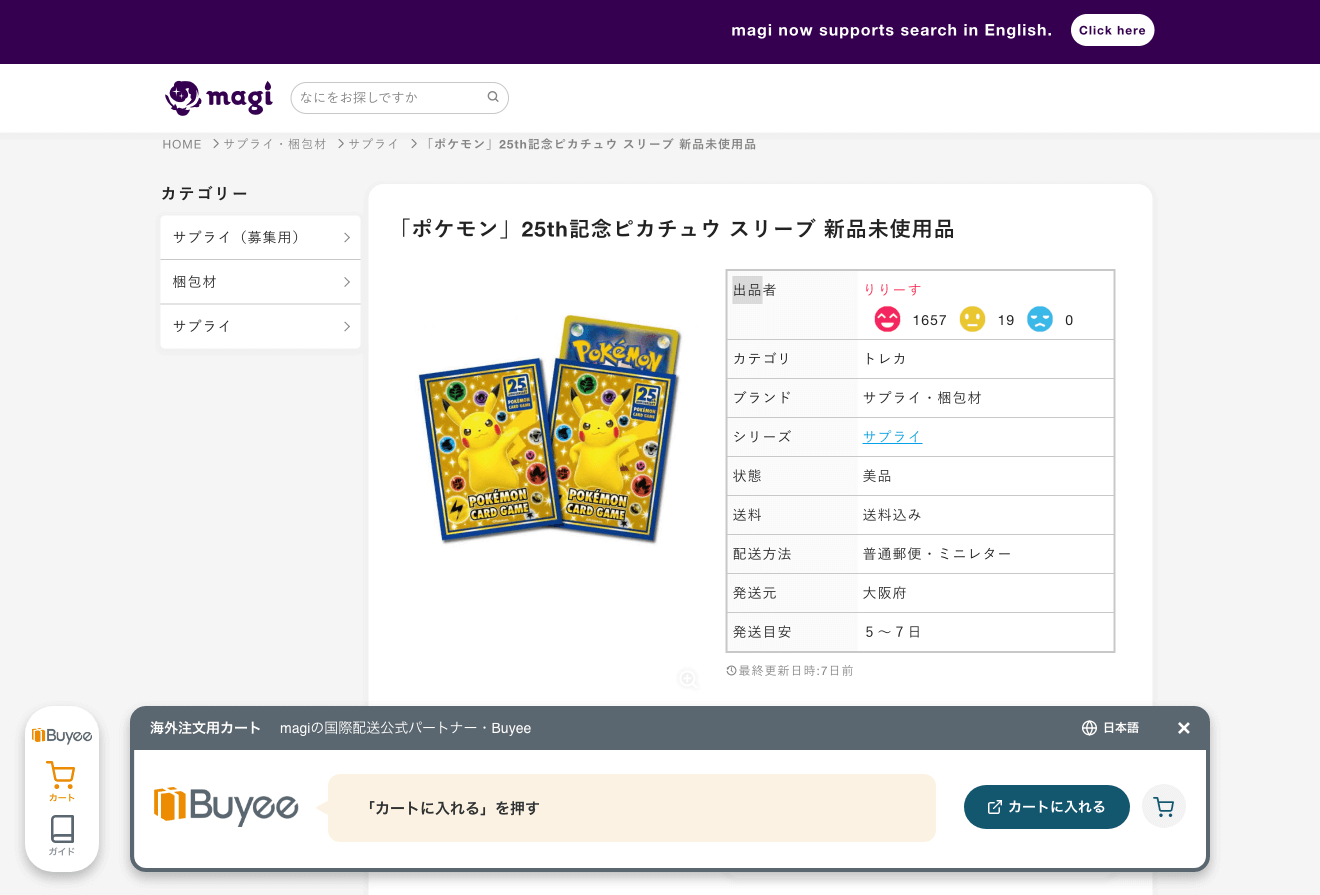Open the Buyee guide book icon
Screen dimensions: 1320x895
coord(61,836)
